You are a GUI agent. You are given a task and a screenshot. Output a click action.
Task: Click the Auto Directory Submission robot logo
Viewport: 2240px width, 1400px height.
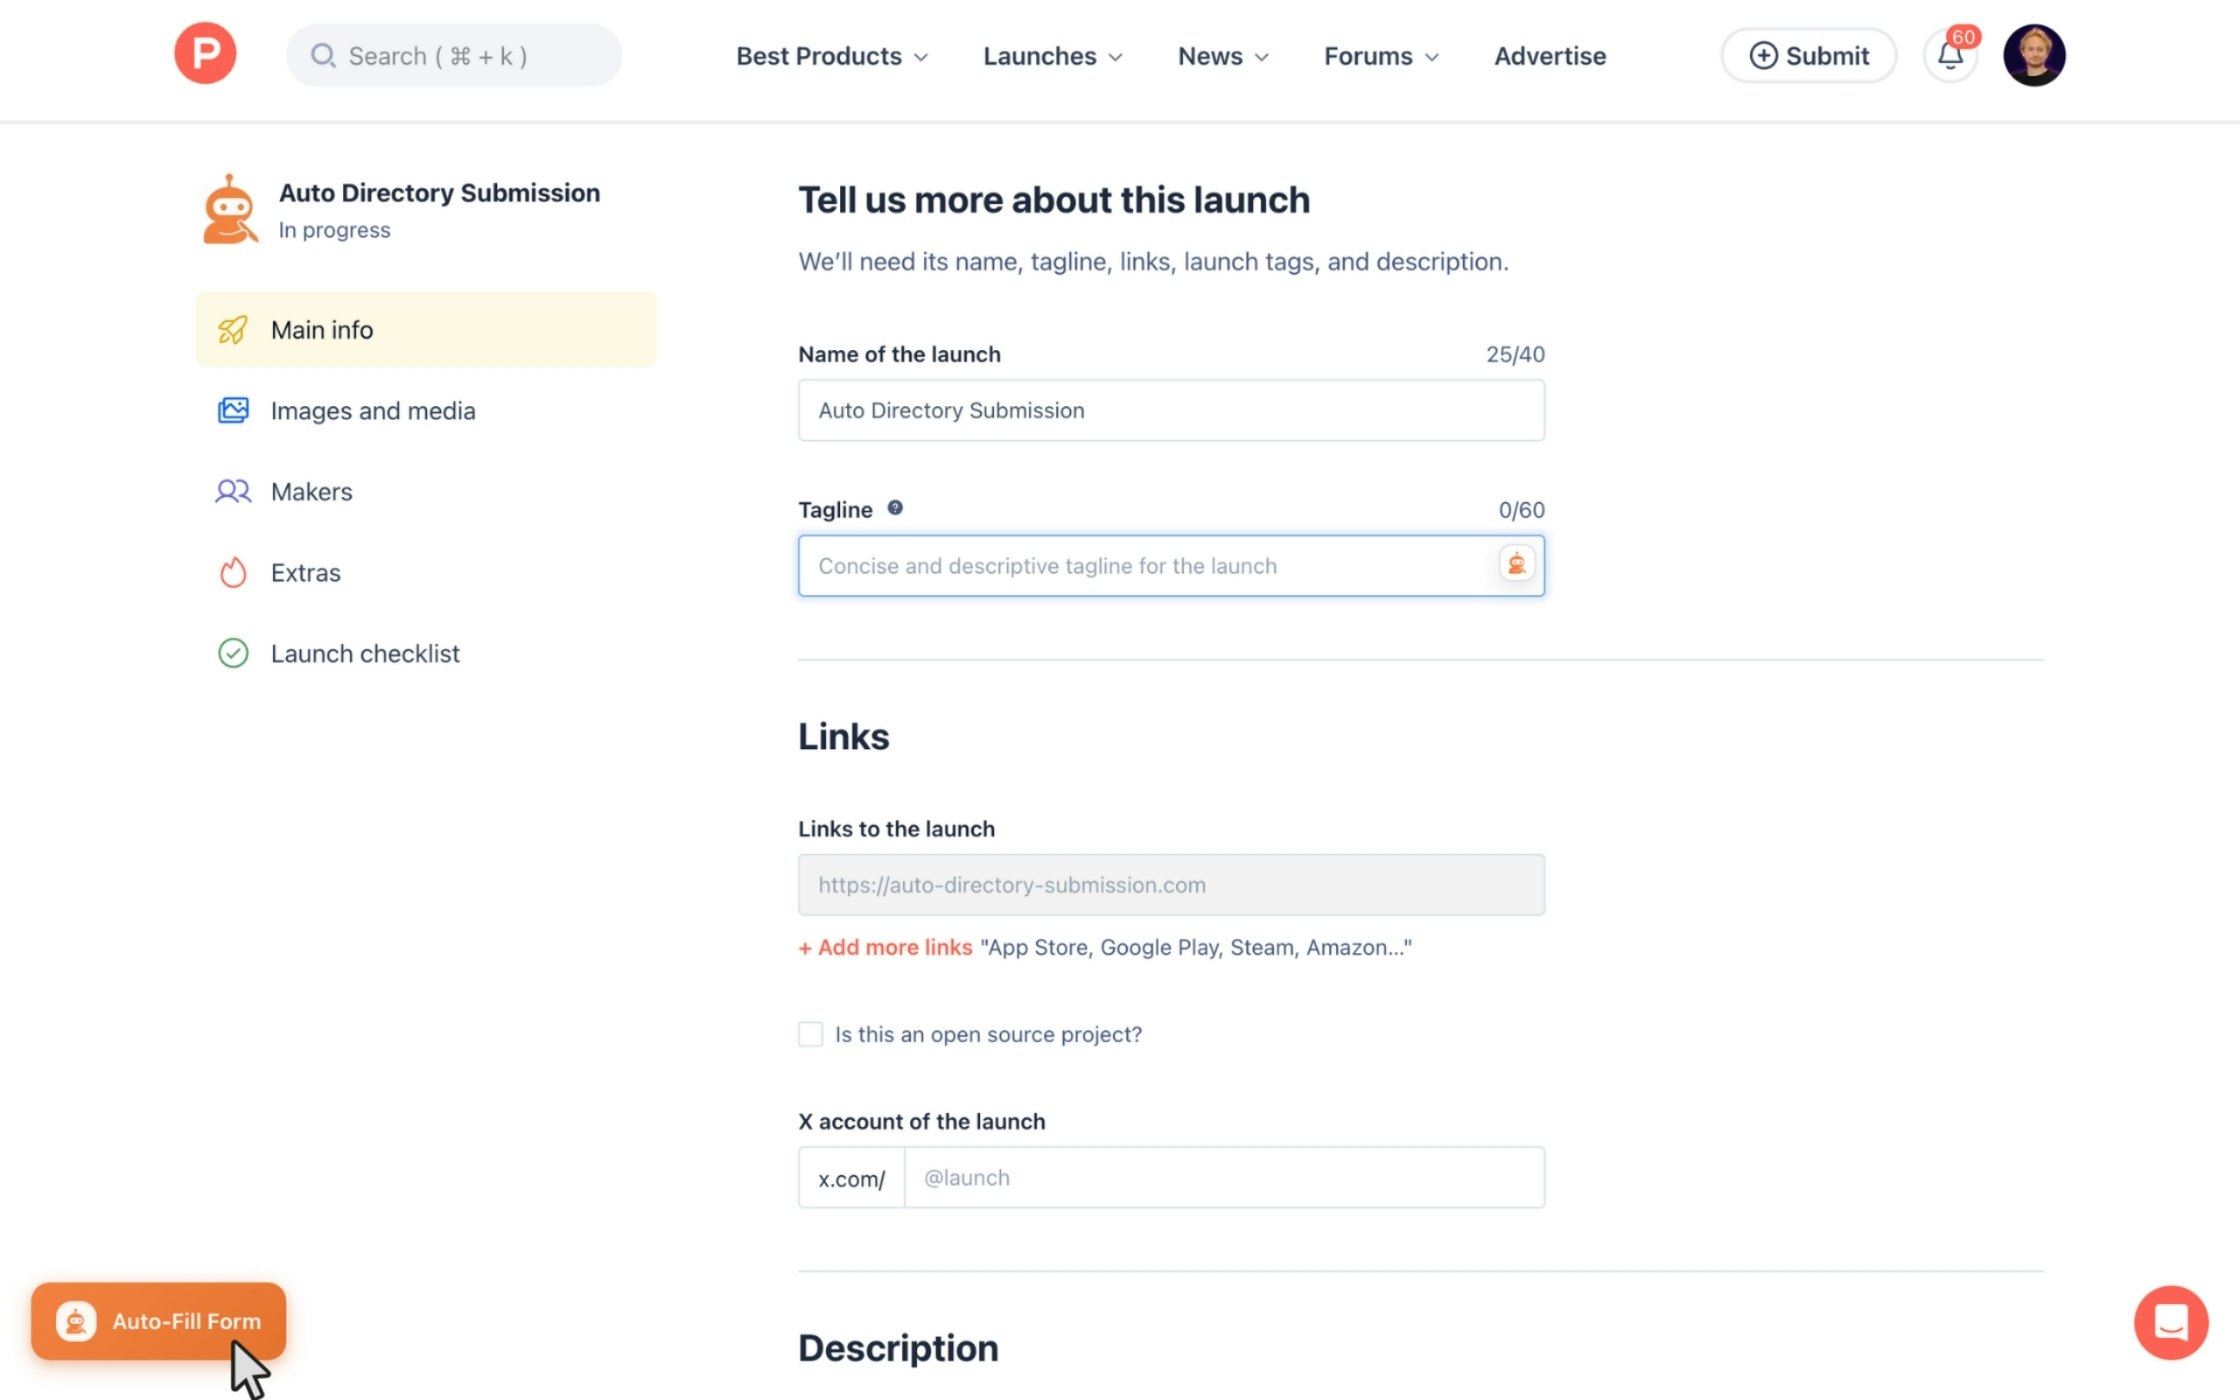230,210
